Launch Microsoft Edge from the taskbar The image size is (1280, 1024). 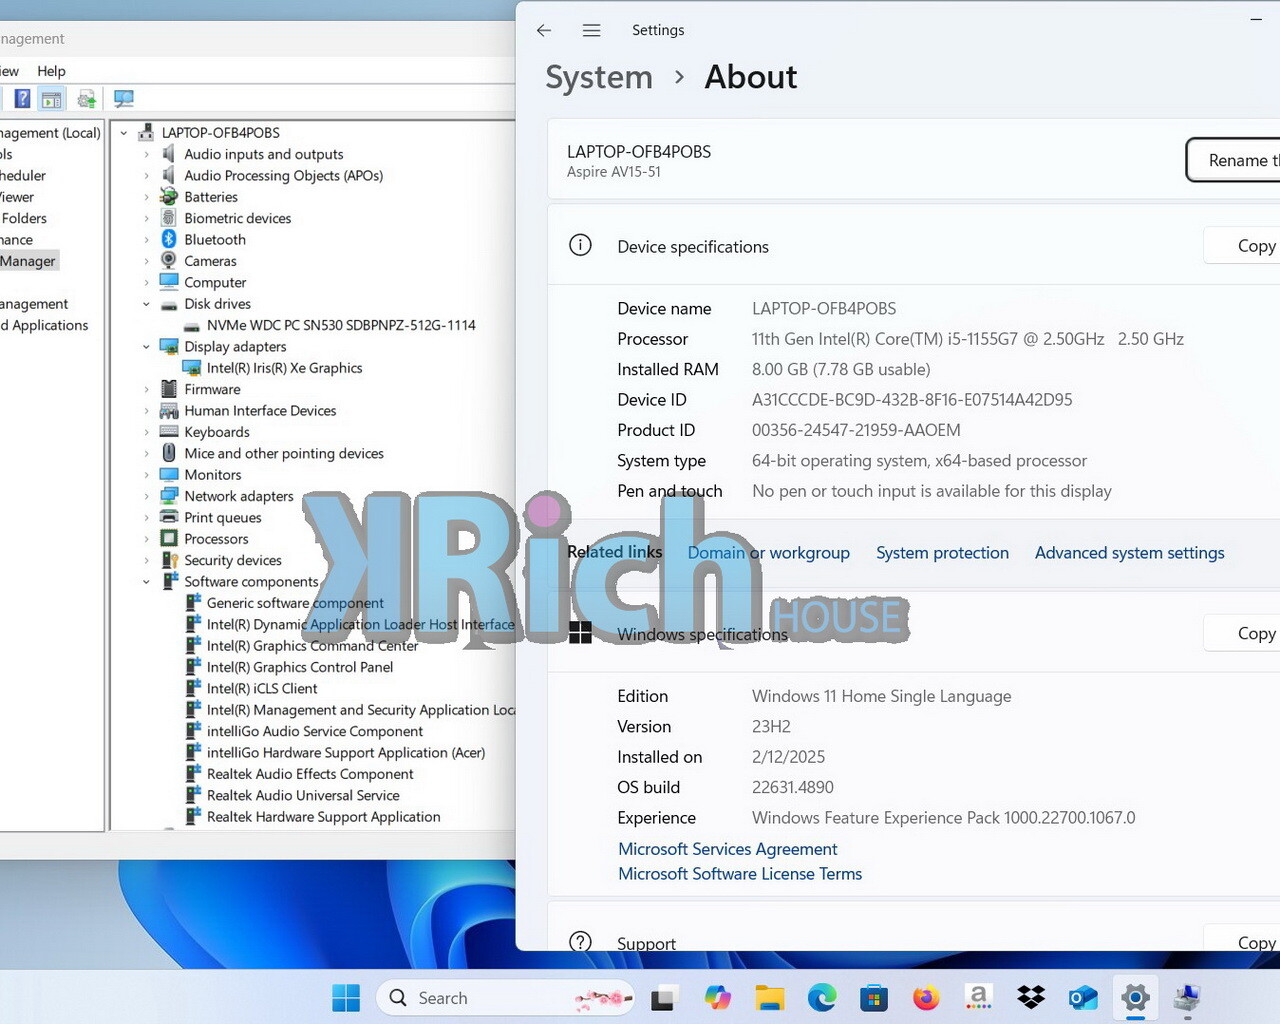click(x=822, y=998)
